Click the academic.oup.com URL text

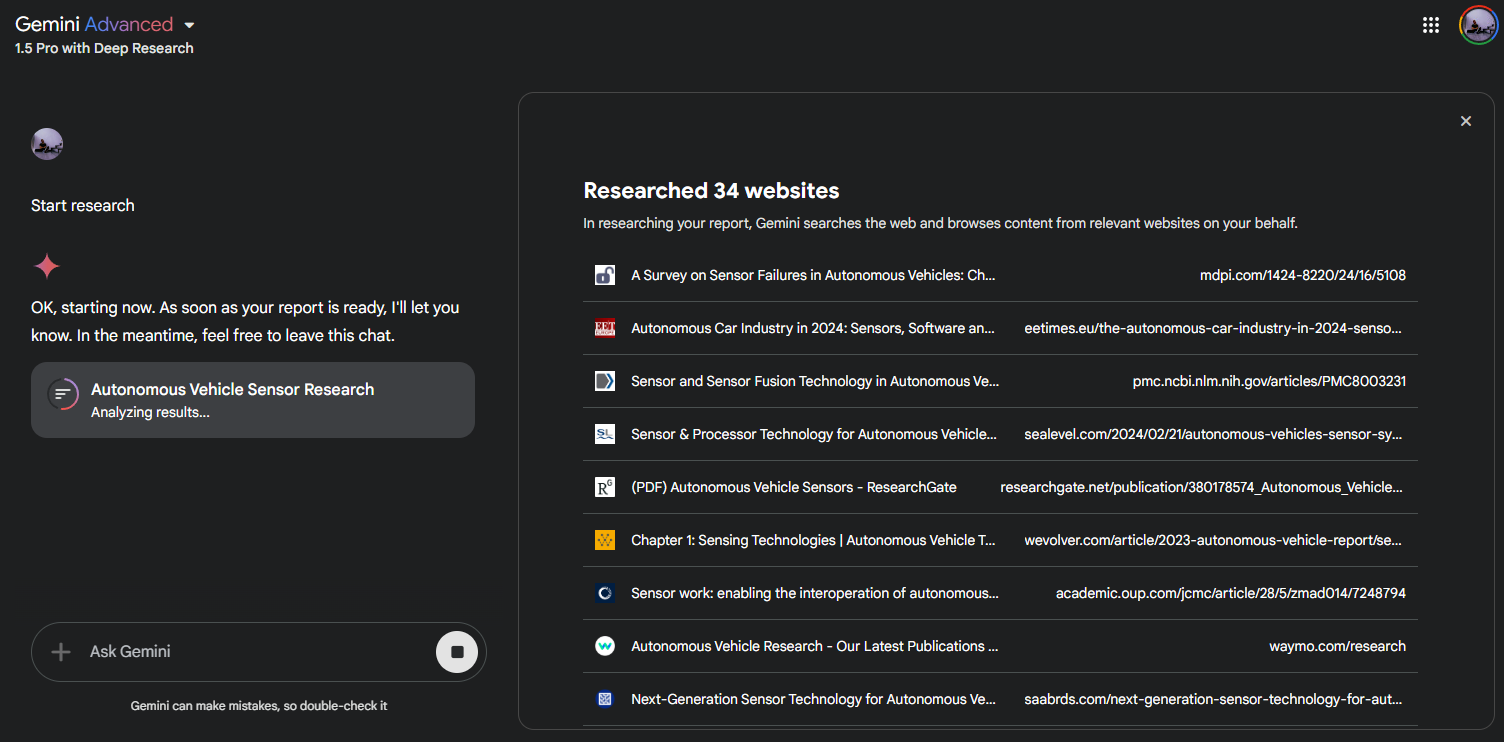coord(1231,593)
